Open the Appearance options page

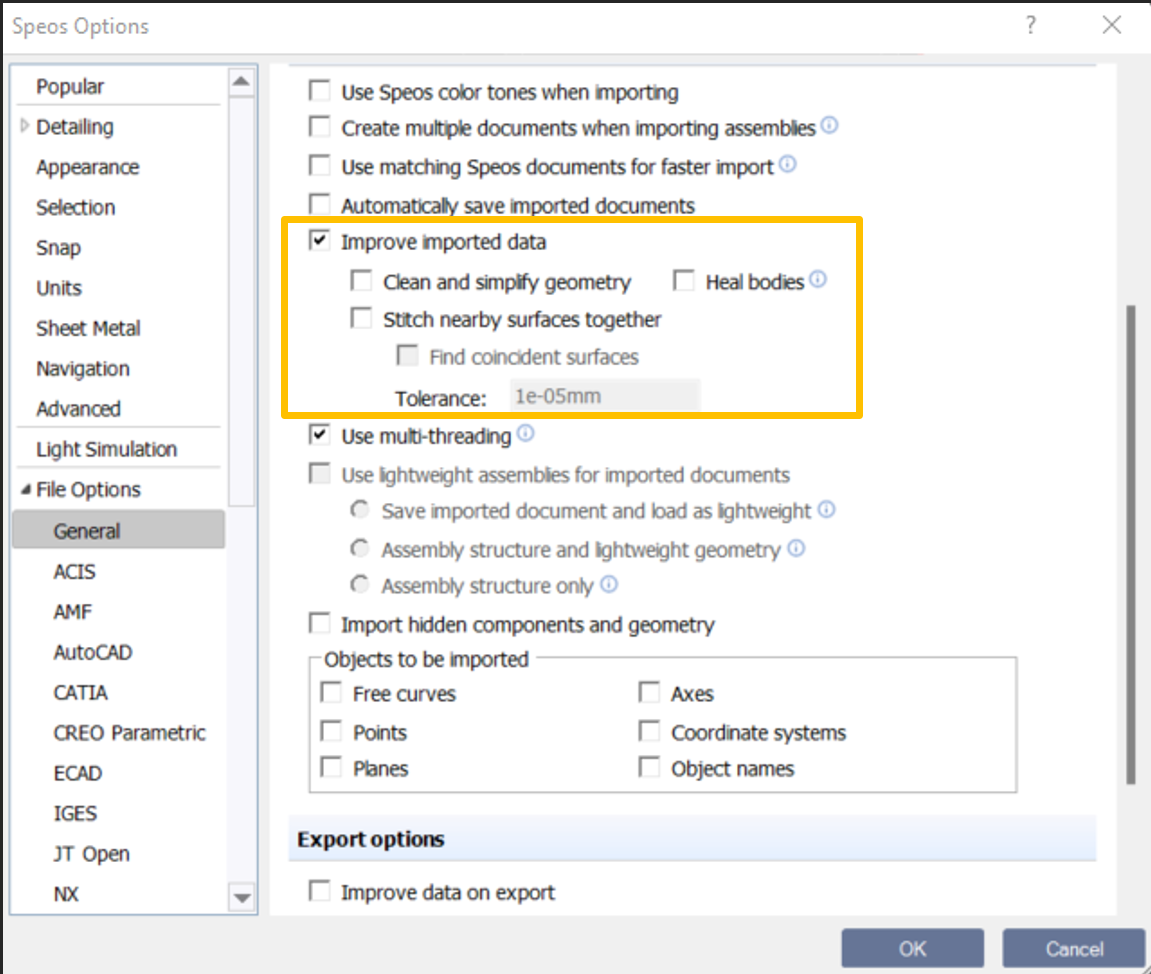tap(87, 167)
